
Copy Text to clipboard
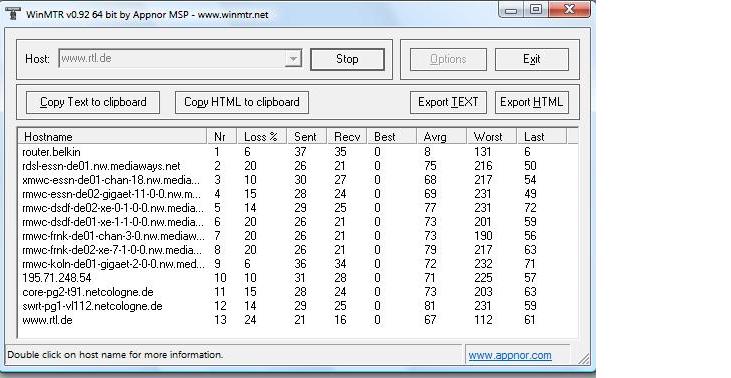tap(93, 102)
